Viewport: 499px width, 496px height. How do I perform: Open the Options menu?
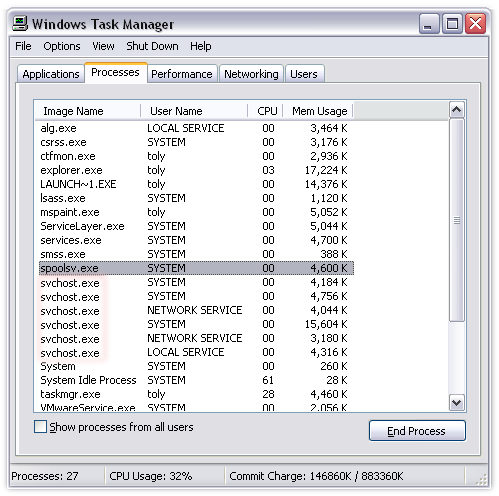62,46
